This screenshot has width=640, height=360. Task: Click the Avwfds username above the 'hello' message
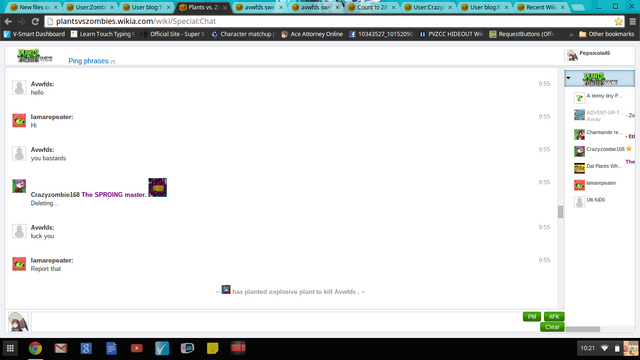(42, 84)
